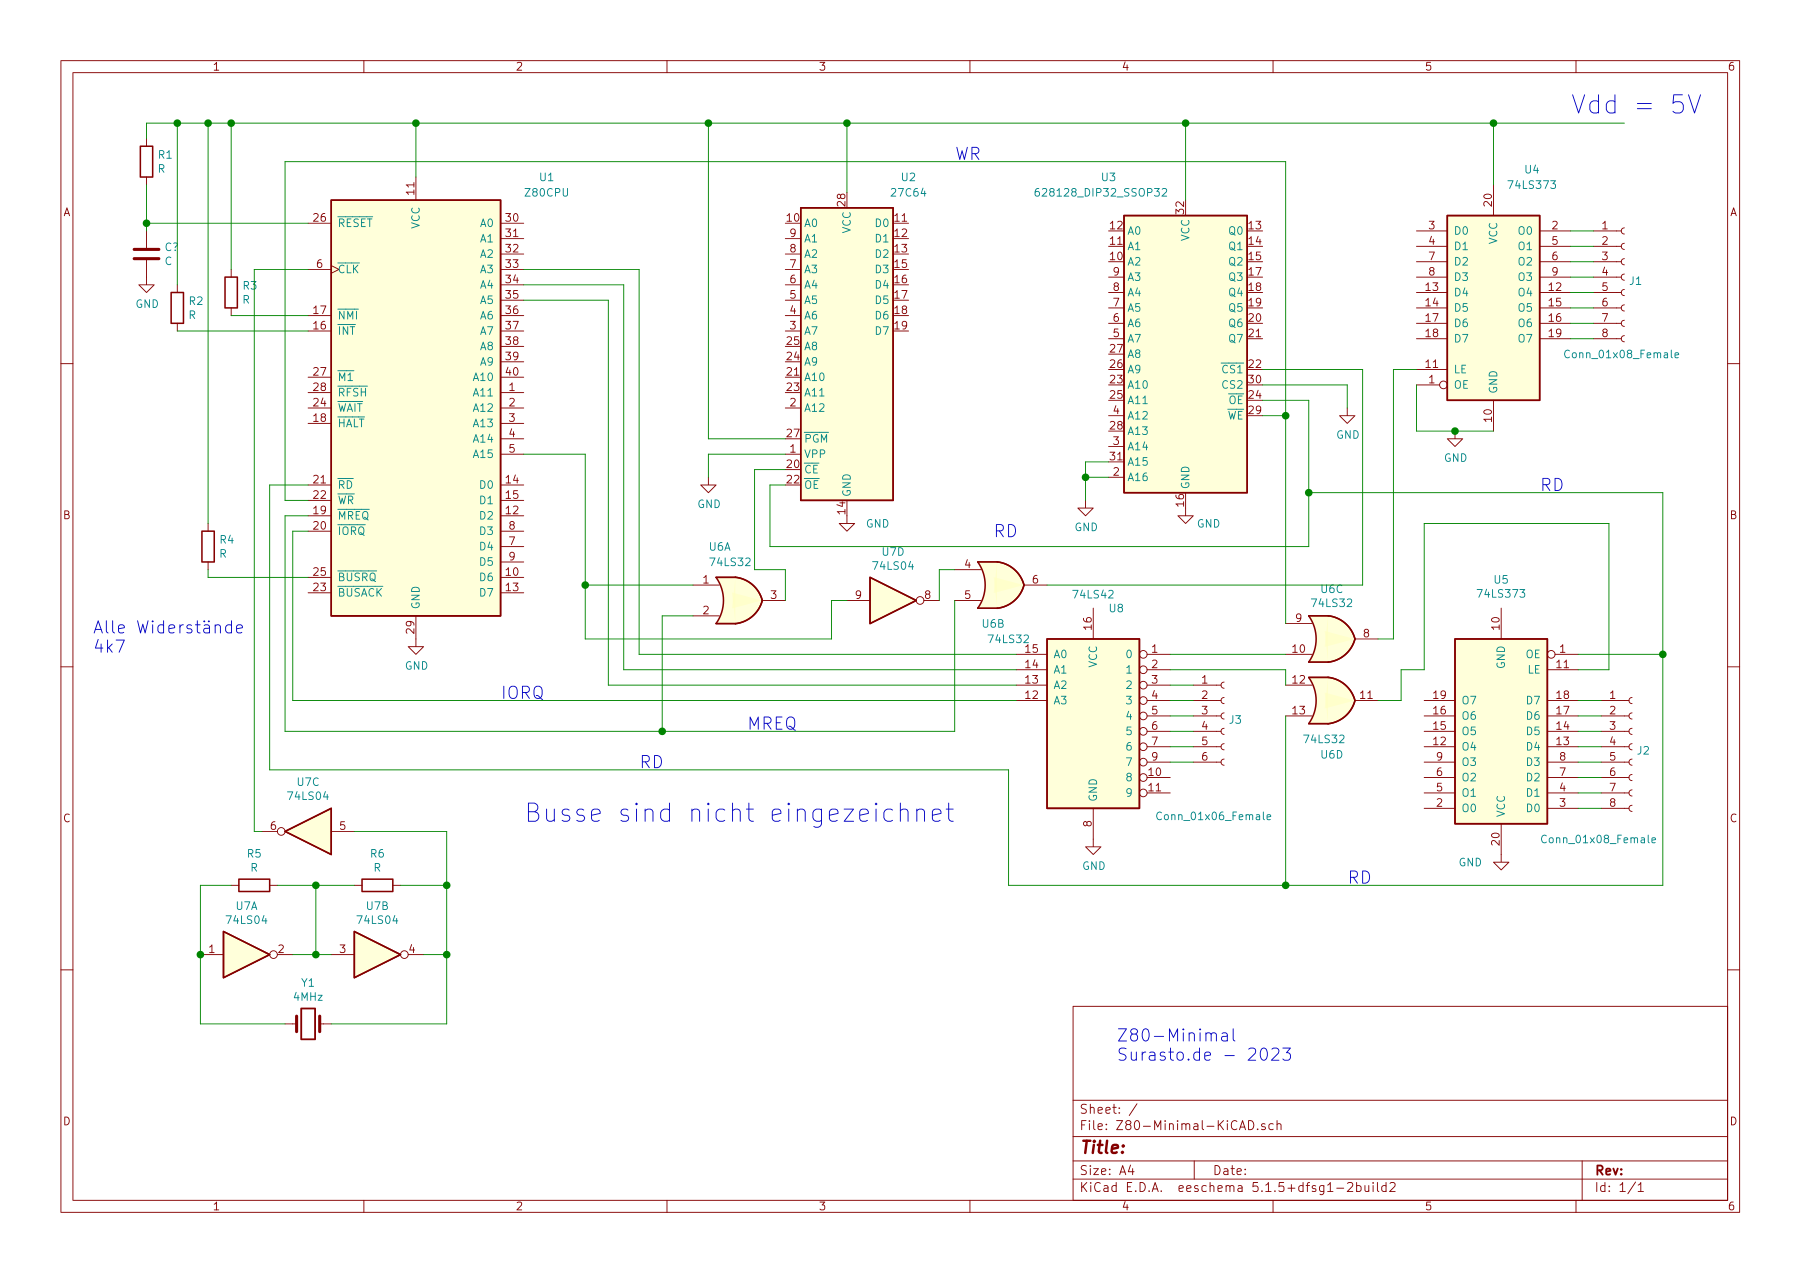Image resolution: width=1800 pixels, height=1273 pixels.
Task: Click the 'Rev:' field
Action: [x=1609, y=1170]
